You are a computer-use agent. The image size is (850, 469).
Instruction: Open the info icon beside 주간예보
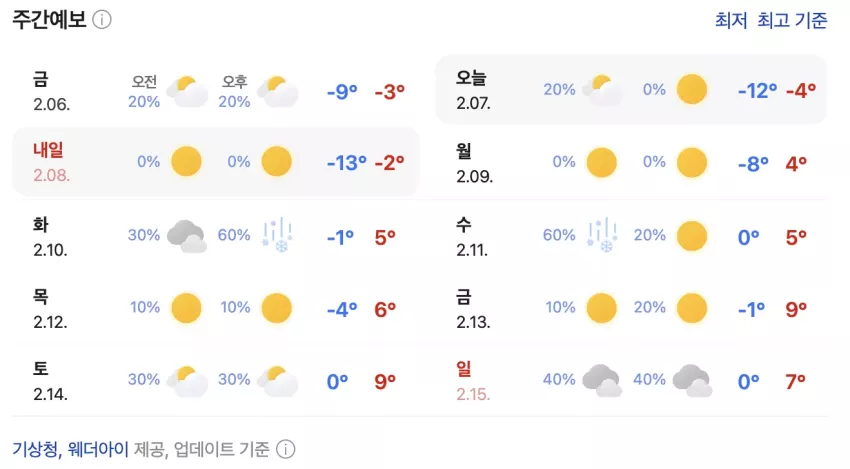click(102, 20)
